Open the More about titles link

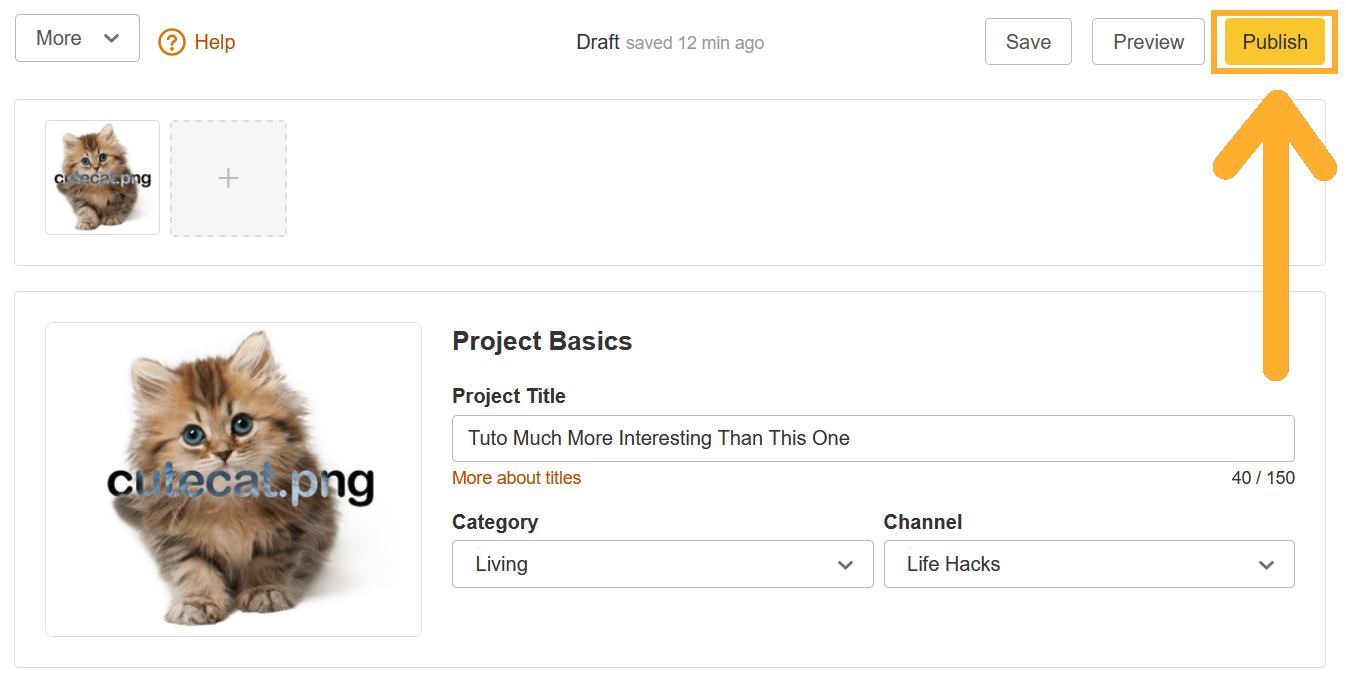(x=516, y=478)
